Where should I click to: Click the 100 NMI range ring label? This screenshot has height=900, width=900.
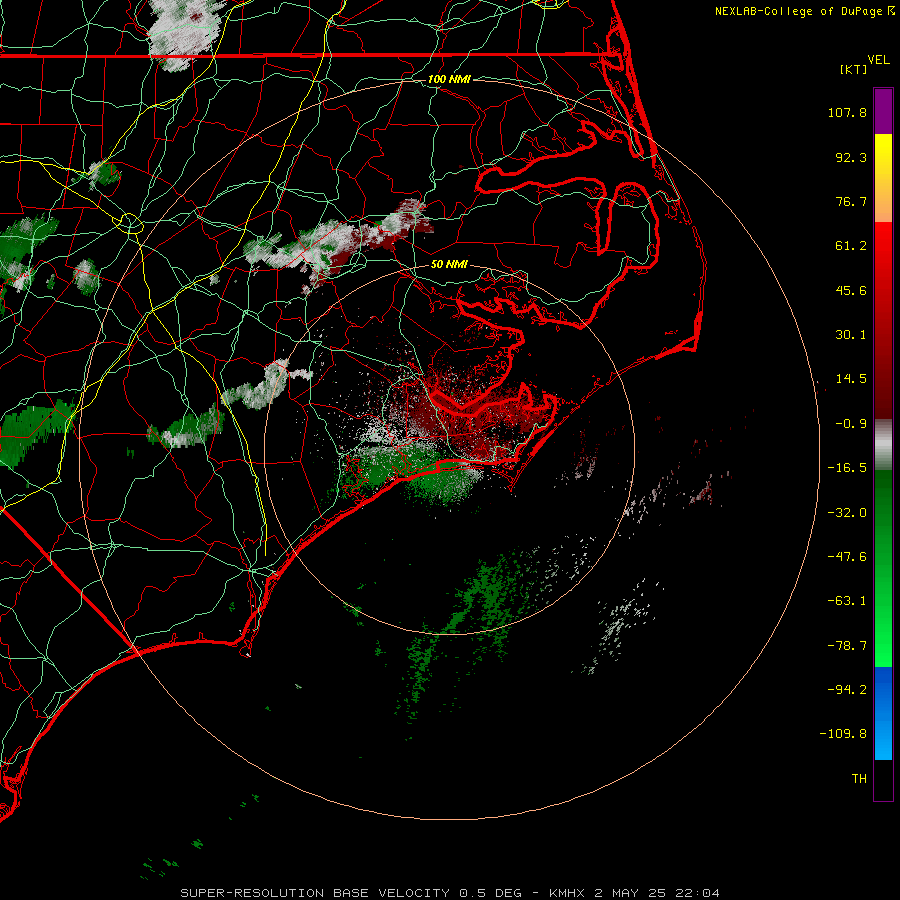tap(449, 79)
